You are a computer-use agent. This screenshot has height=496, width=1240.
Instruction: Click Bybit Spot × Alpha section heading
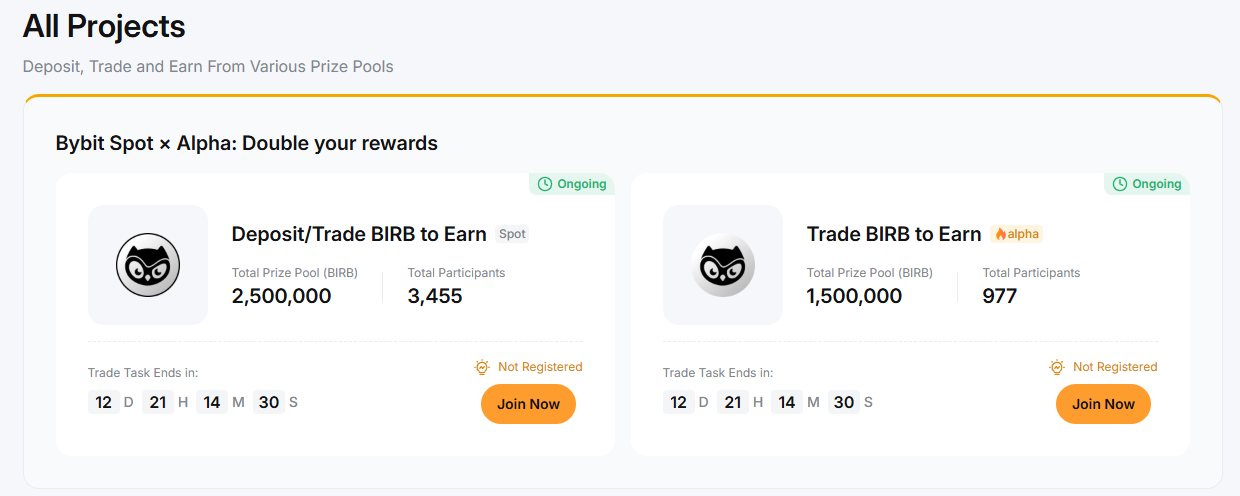pyautogui.click(x=247, y=143)
